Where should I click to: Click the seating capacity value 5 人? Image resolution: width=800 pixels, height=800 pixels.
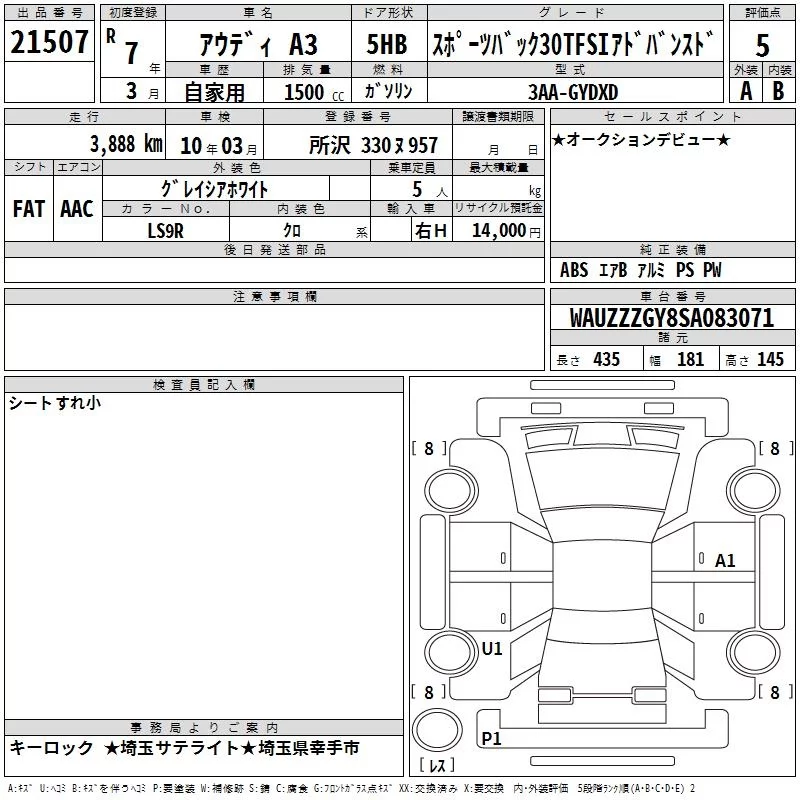429,190
